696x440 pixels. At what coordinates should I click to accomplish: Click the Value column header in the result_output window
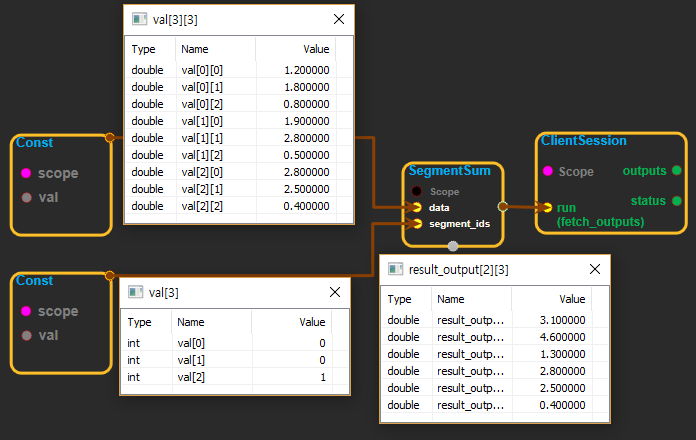tap(571, 299)
